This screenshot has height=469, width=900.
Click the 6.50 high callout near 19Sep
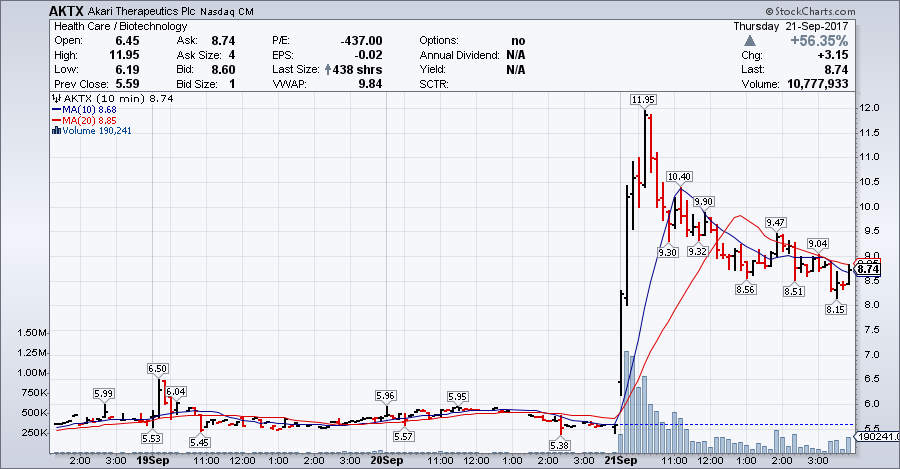coord(157,369)
